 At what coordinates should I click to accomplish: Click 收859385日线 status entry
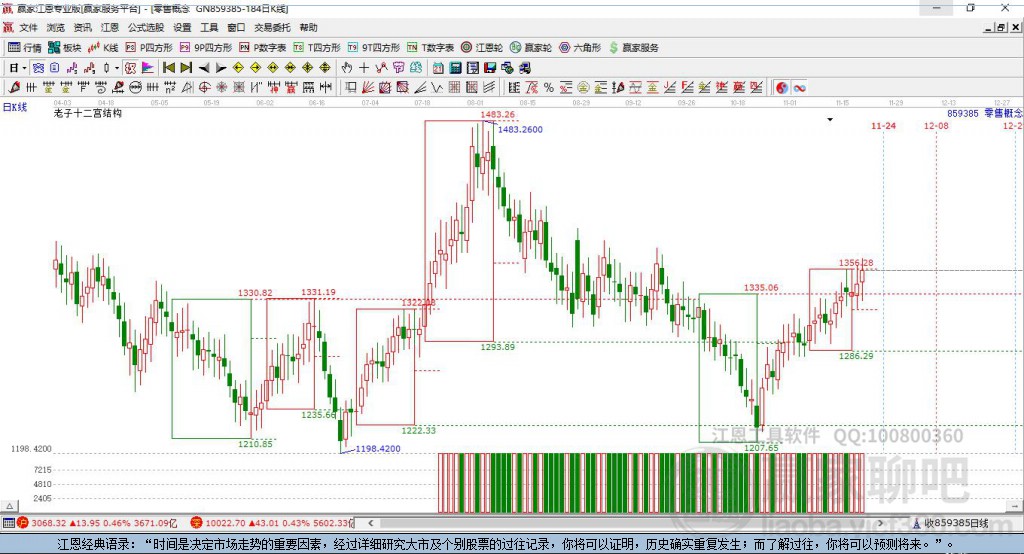(951, 523)
